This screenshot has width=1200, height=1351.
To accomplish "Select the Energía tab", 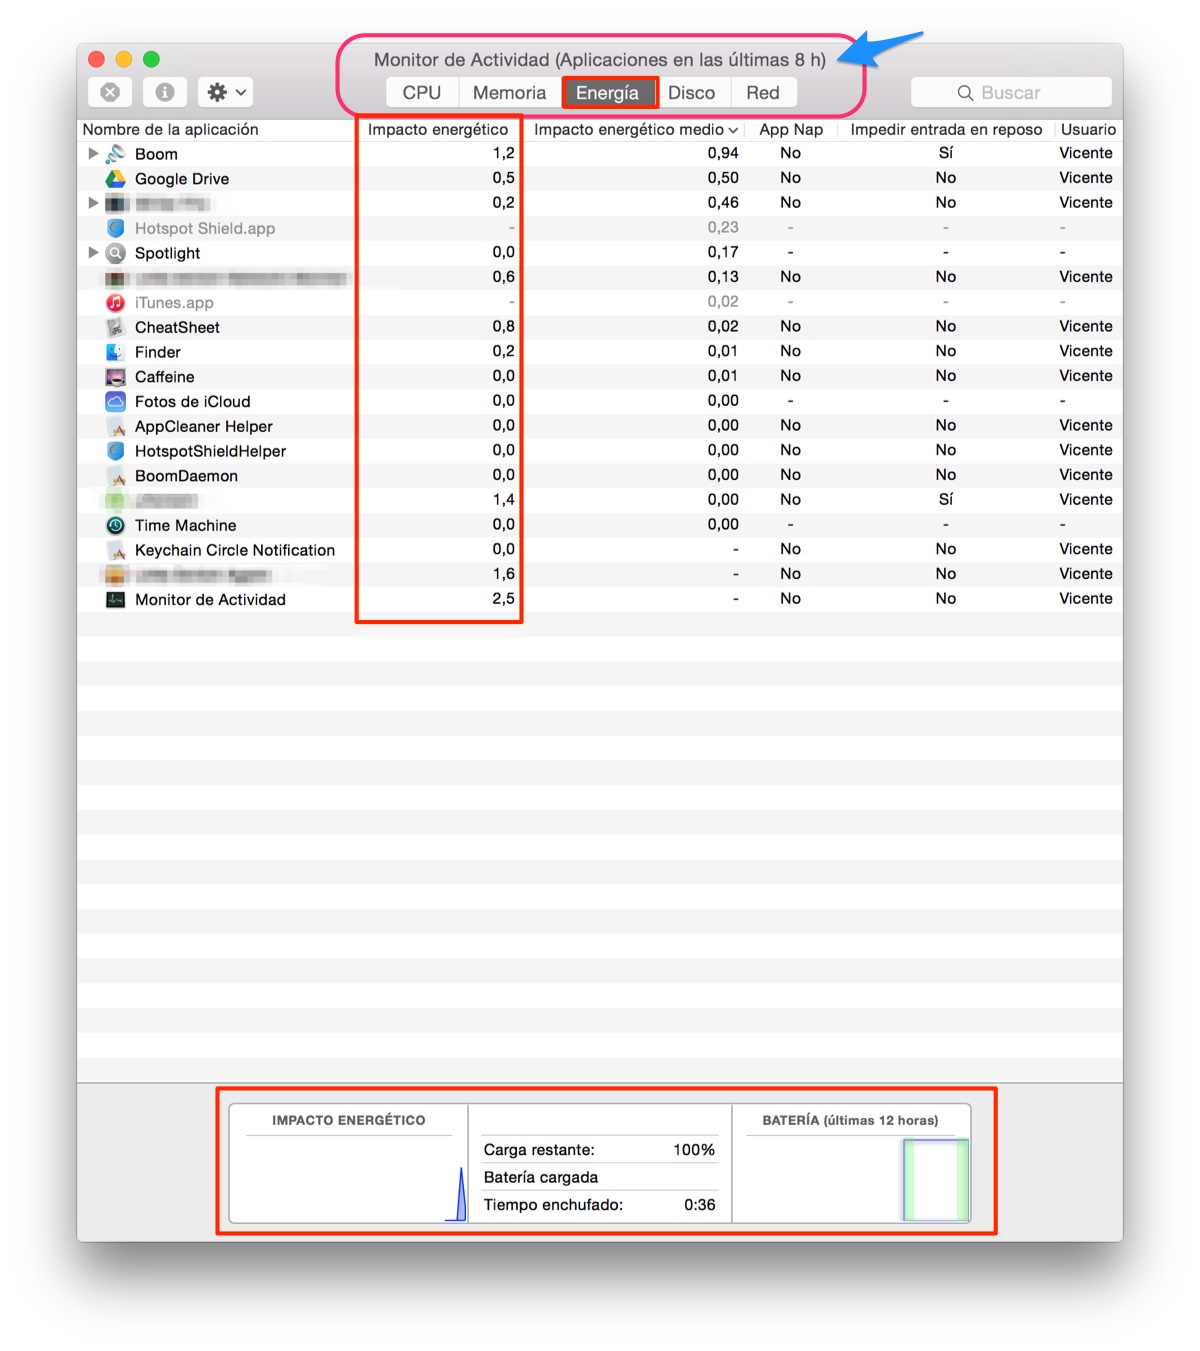I will click(x=608, y=93).
